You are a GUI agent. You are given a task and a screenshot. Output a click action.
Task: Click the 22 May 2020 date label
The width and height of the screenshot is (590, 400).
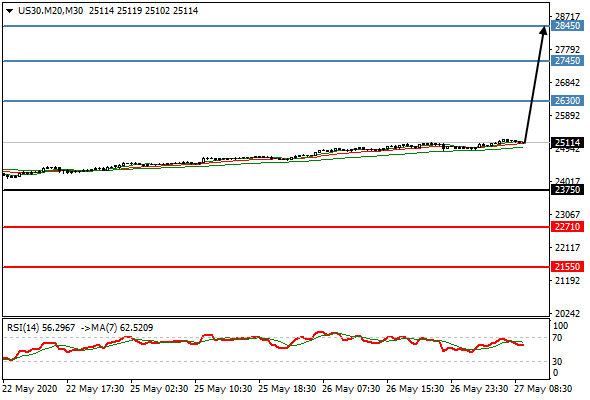[30, 389]
